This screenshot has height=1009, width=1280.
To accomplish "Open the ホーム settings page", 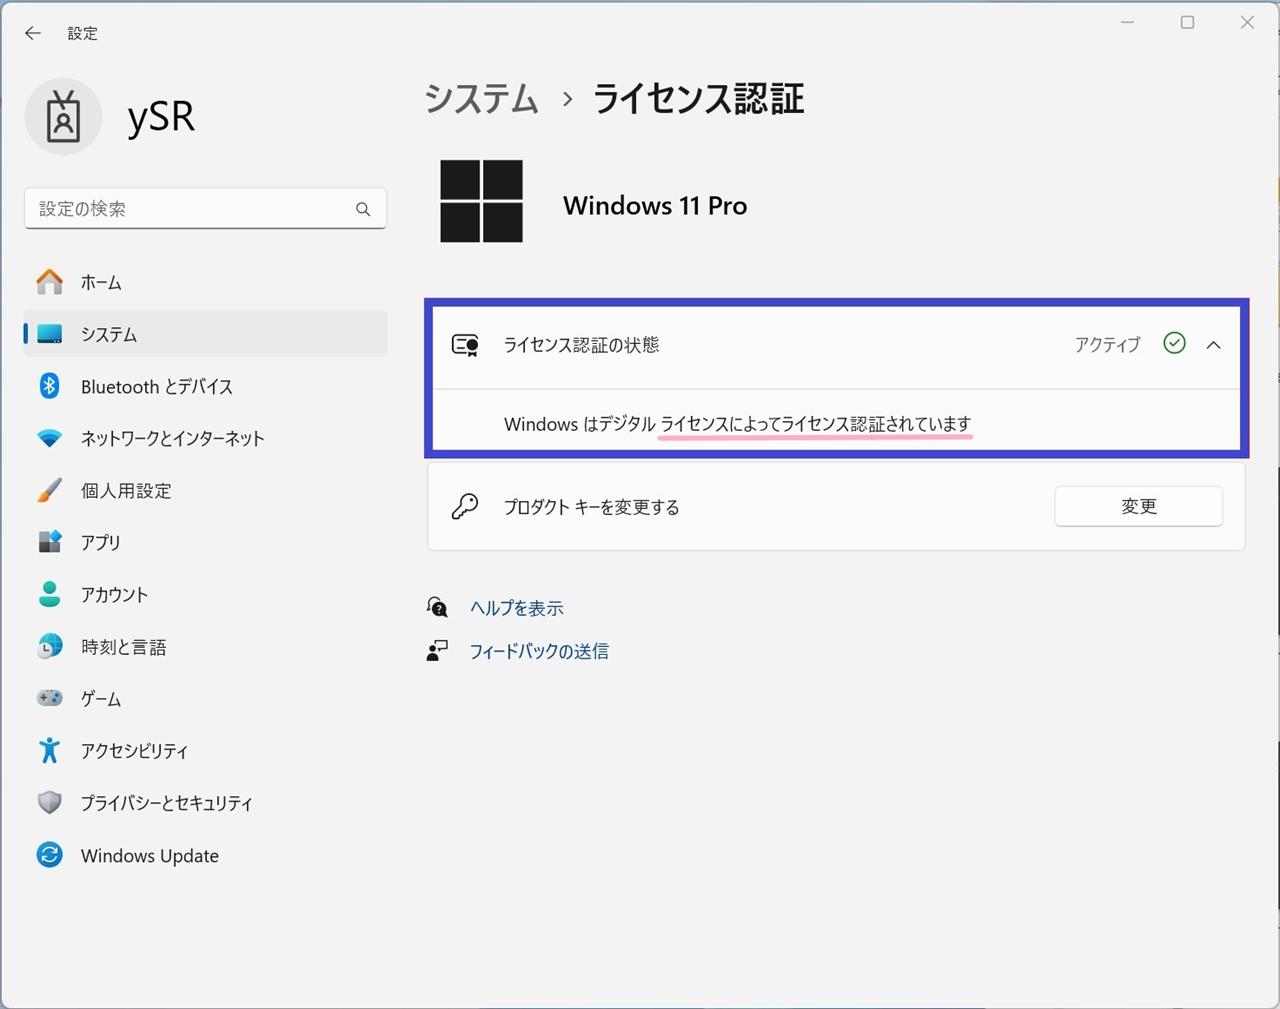I will click(205, 282).
